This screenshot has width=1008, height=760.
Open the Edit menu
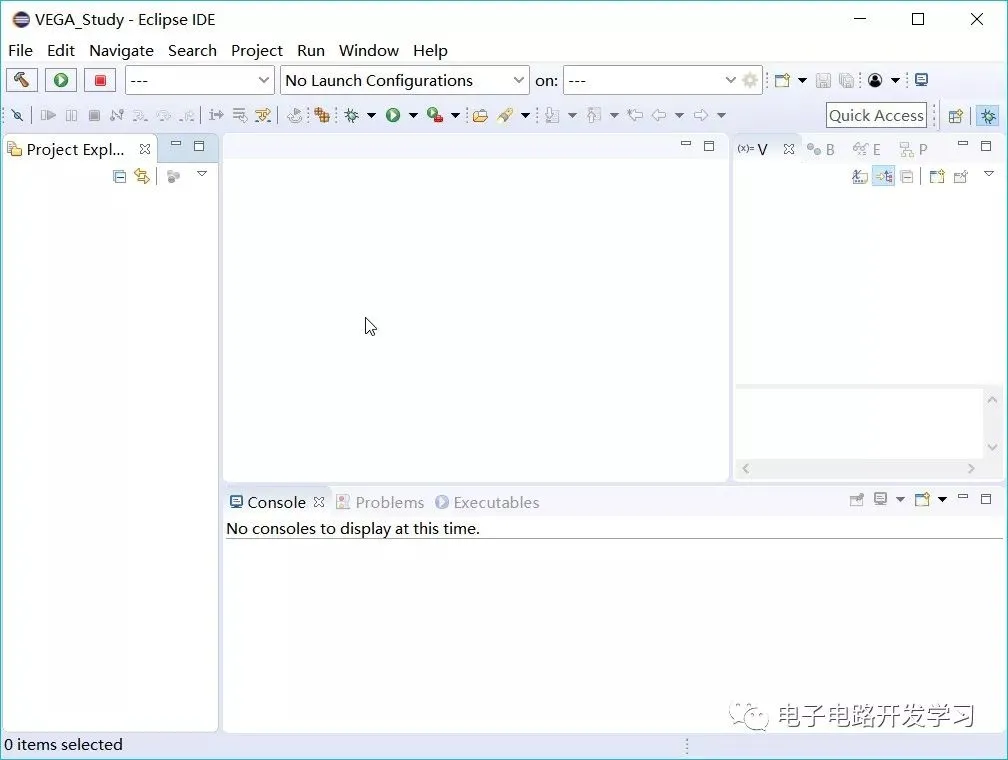61,51
